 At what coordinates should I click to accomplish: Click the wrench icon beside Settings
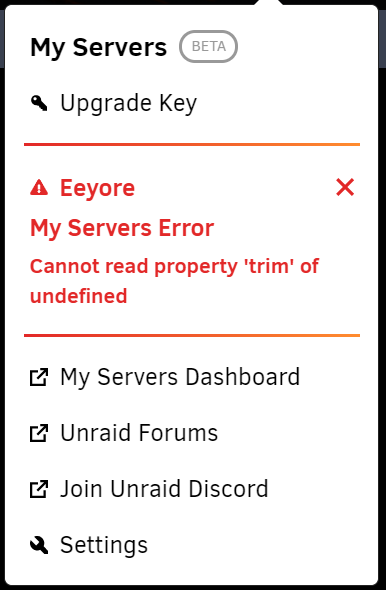pyautogui.click(x=39, y=545)
